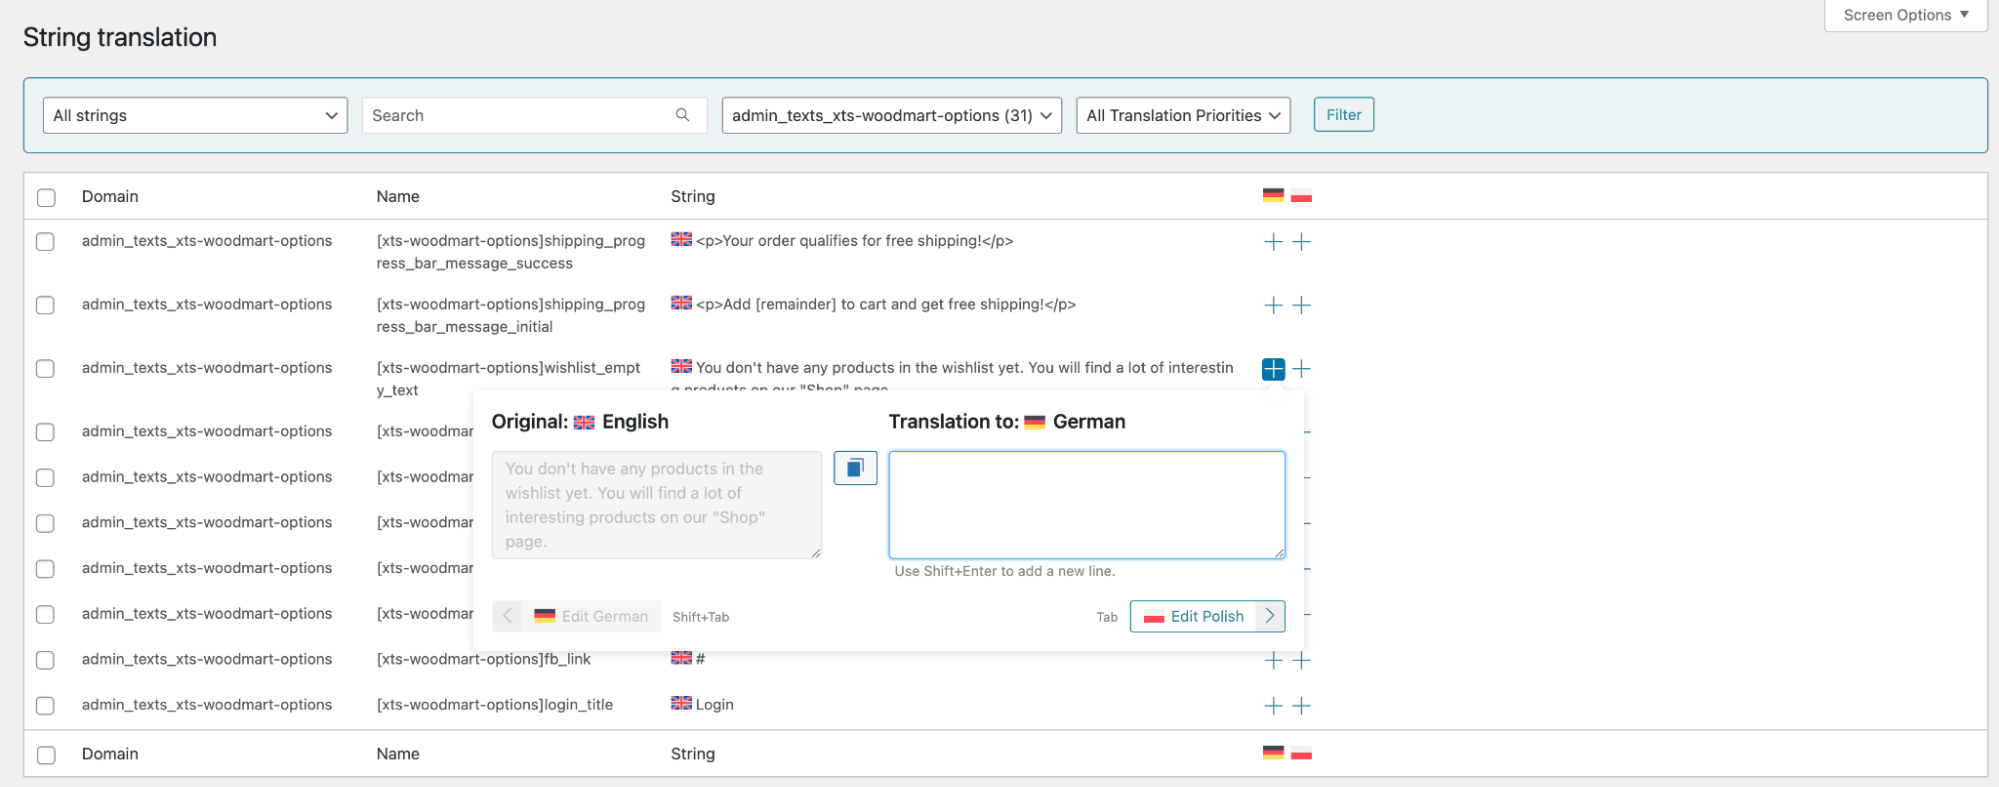Expand the admin_texts_xts-woodmart-options domain dropdown
The image size is (1999, 787).
tap(891, 115)
